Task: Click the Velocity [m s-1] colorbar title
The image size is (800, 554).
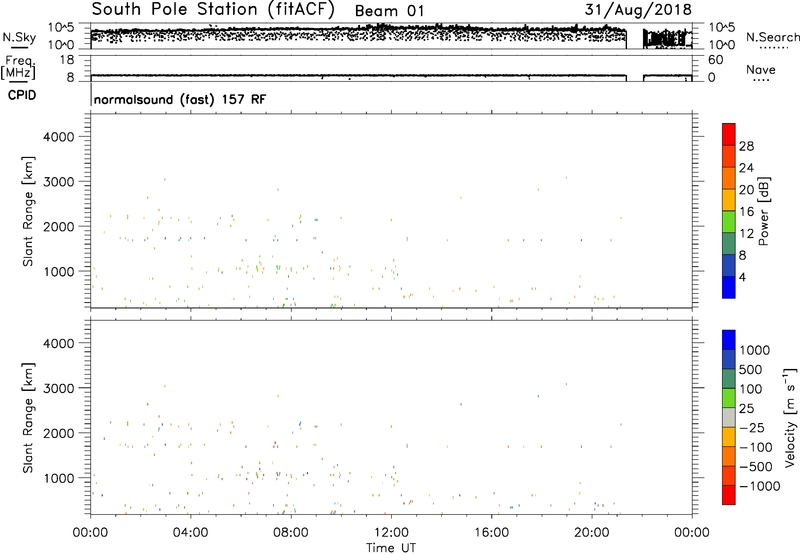Action: (x=790, y=417)
